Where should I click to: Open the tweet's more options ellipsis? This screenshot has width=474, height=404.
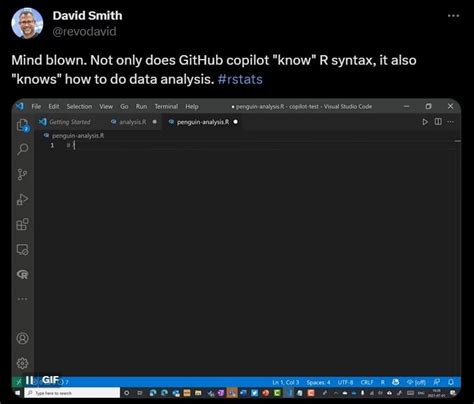pos(453,16)
